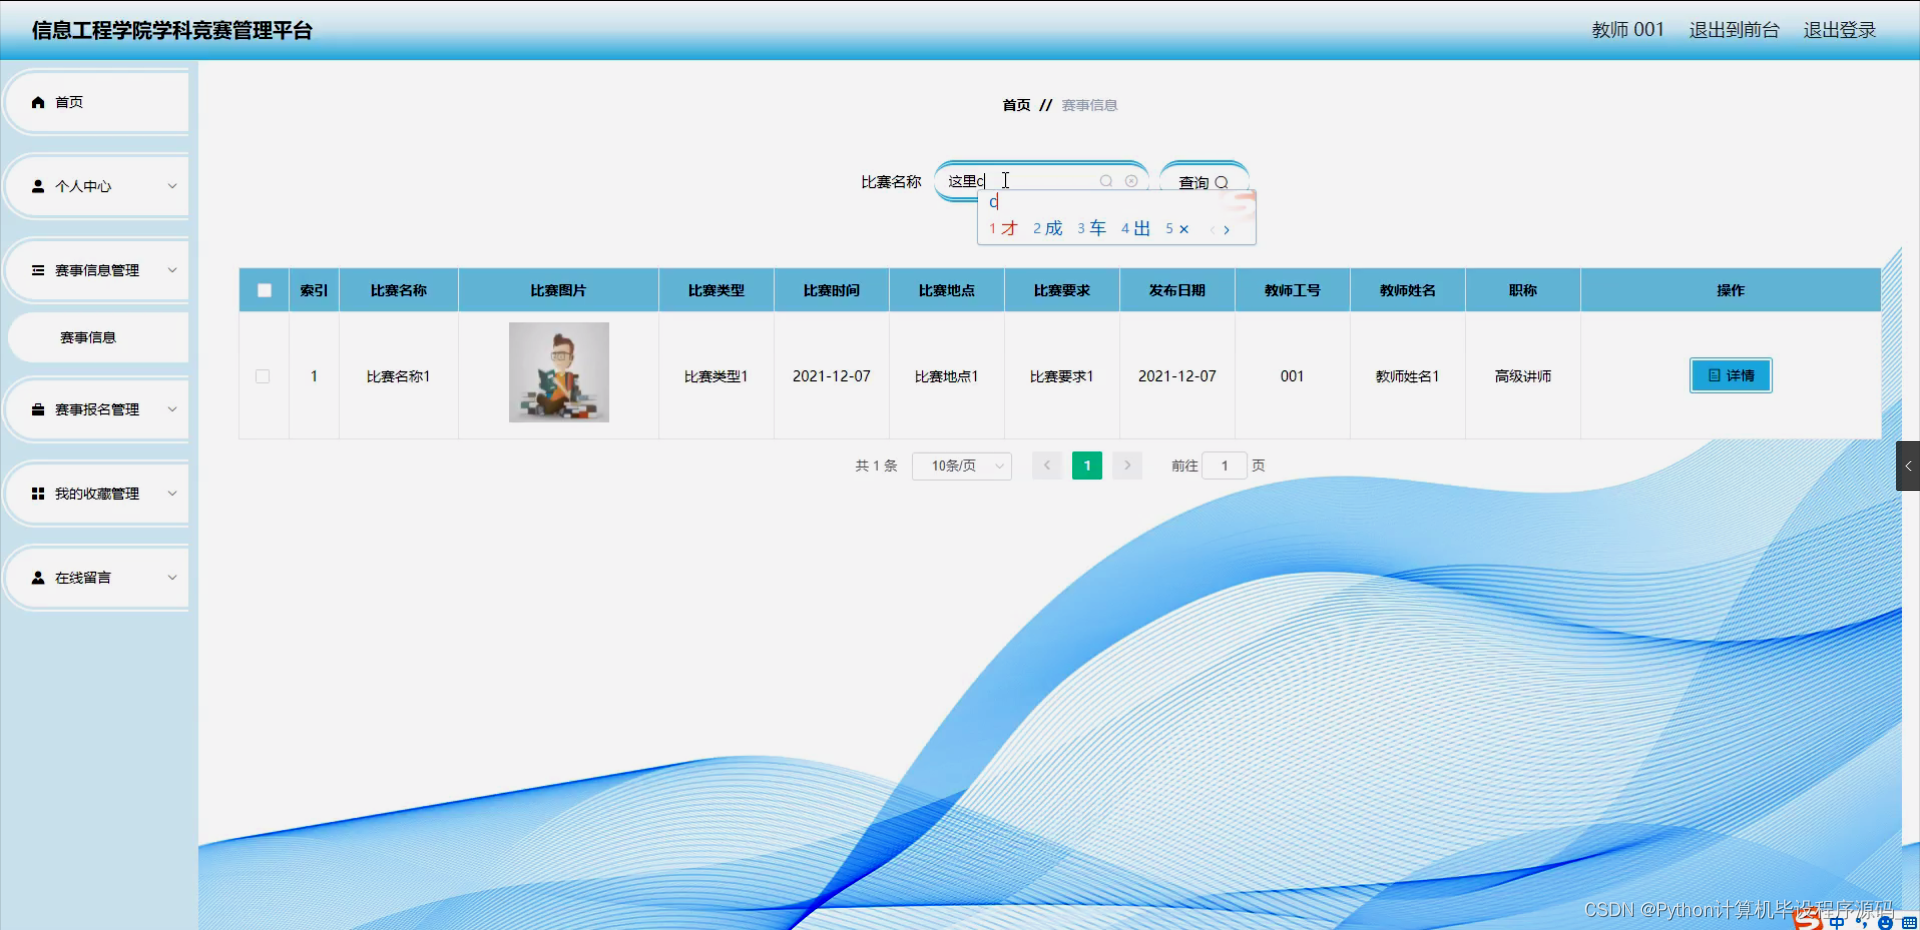The width and height of the screenshot is (1920, 930).
Task: Click the person icon next to 个人中心
Action: pos(38,186)
